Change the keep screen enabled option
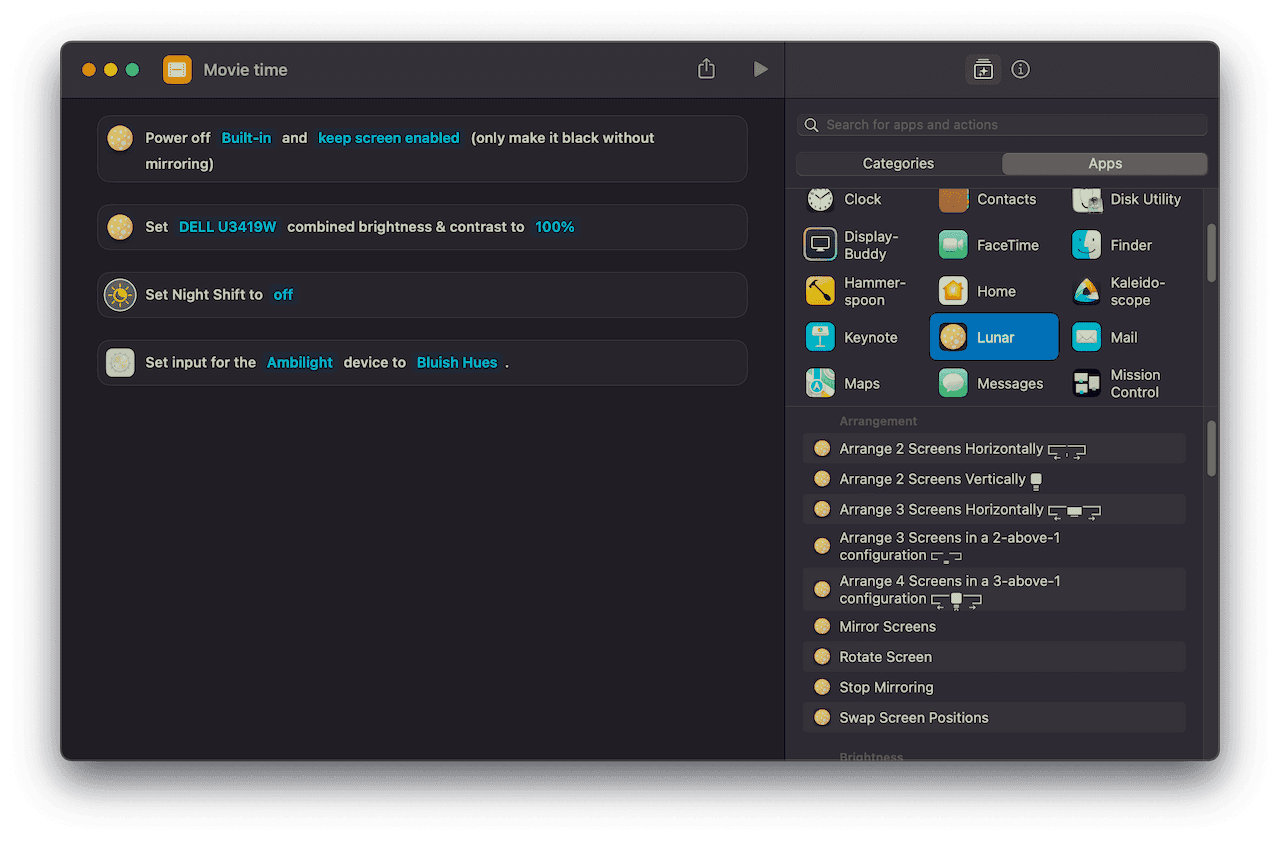 pyautogui.click(x=389, y=138)
